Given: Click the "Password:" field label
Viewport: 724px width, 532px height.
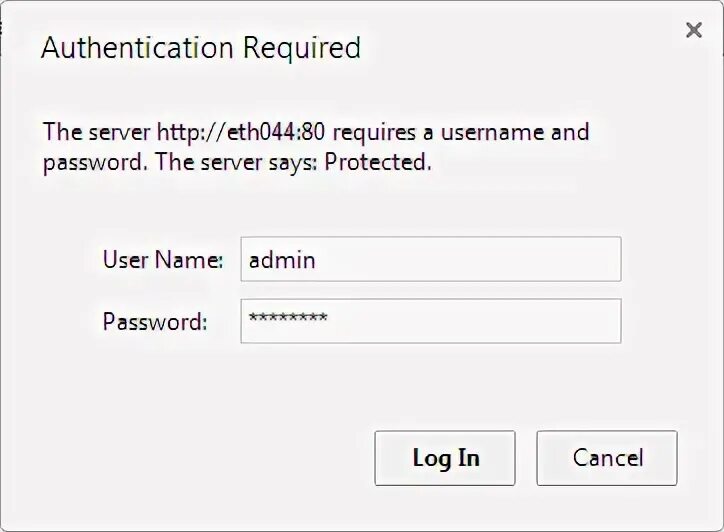Looking at the screenshot, I should coord(155,322).
